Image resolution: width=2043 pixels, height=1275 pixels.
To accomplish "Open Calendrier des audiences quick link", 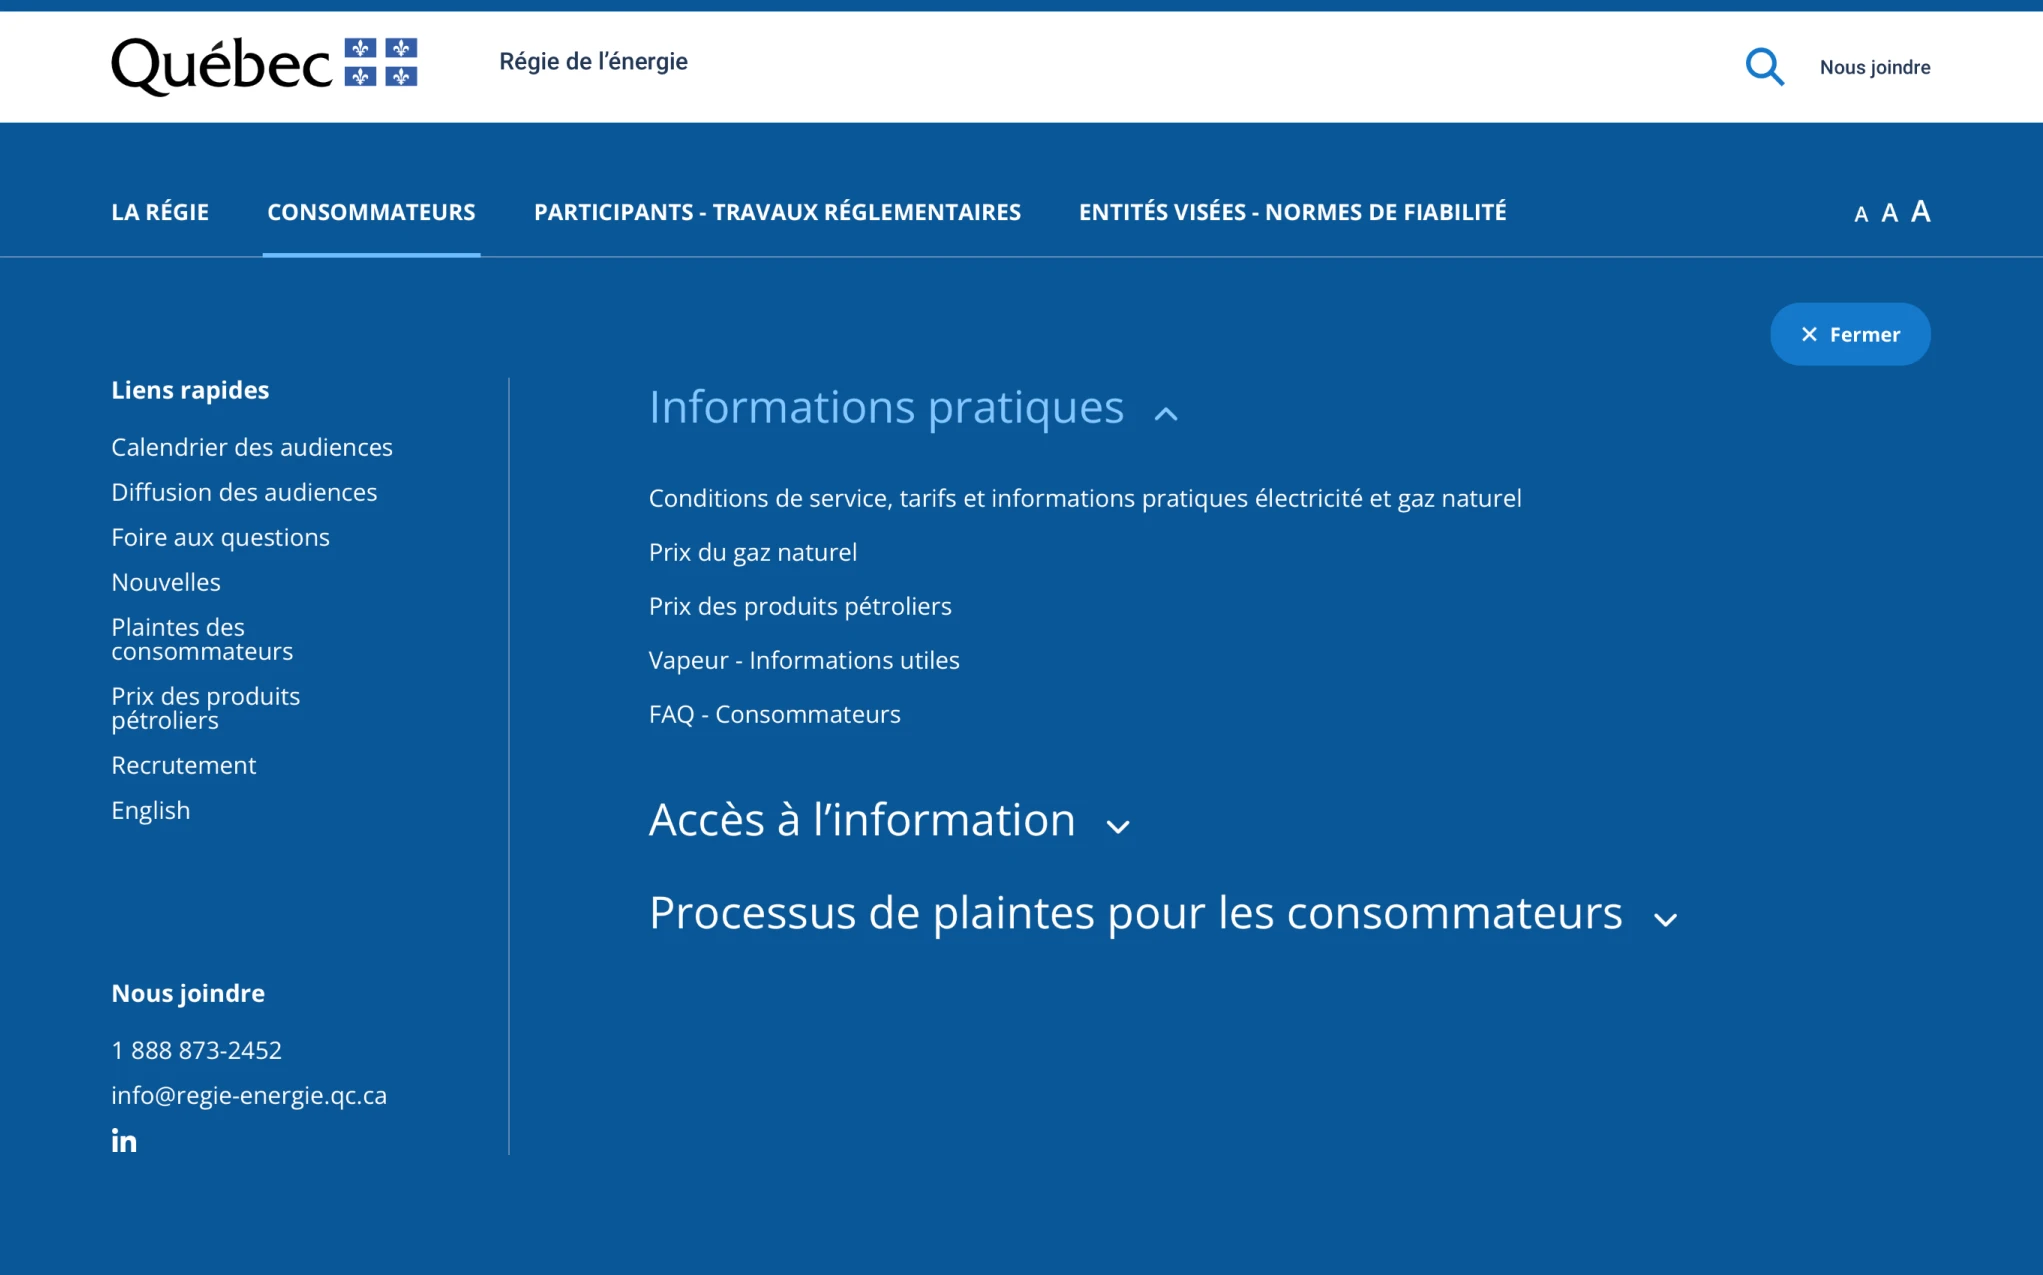I will tap(252, 447).
